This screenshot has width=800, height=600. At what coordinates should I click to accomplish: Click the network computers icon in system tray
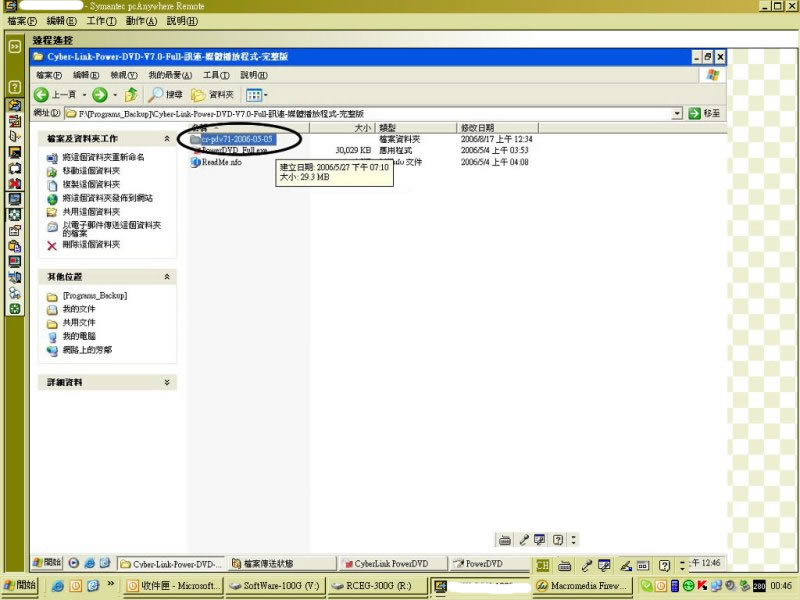[x=716, y=586]
